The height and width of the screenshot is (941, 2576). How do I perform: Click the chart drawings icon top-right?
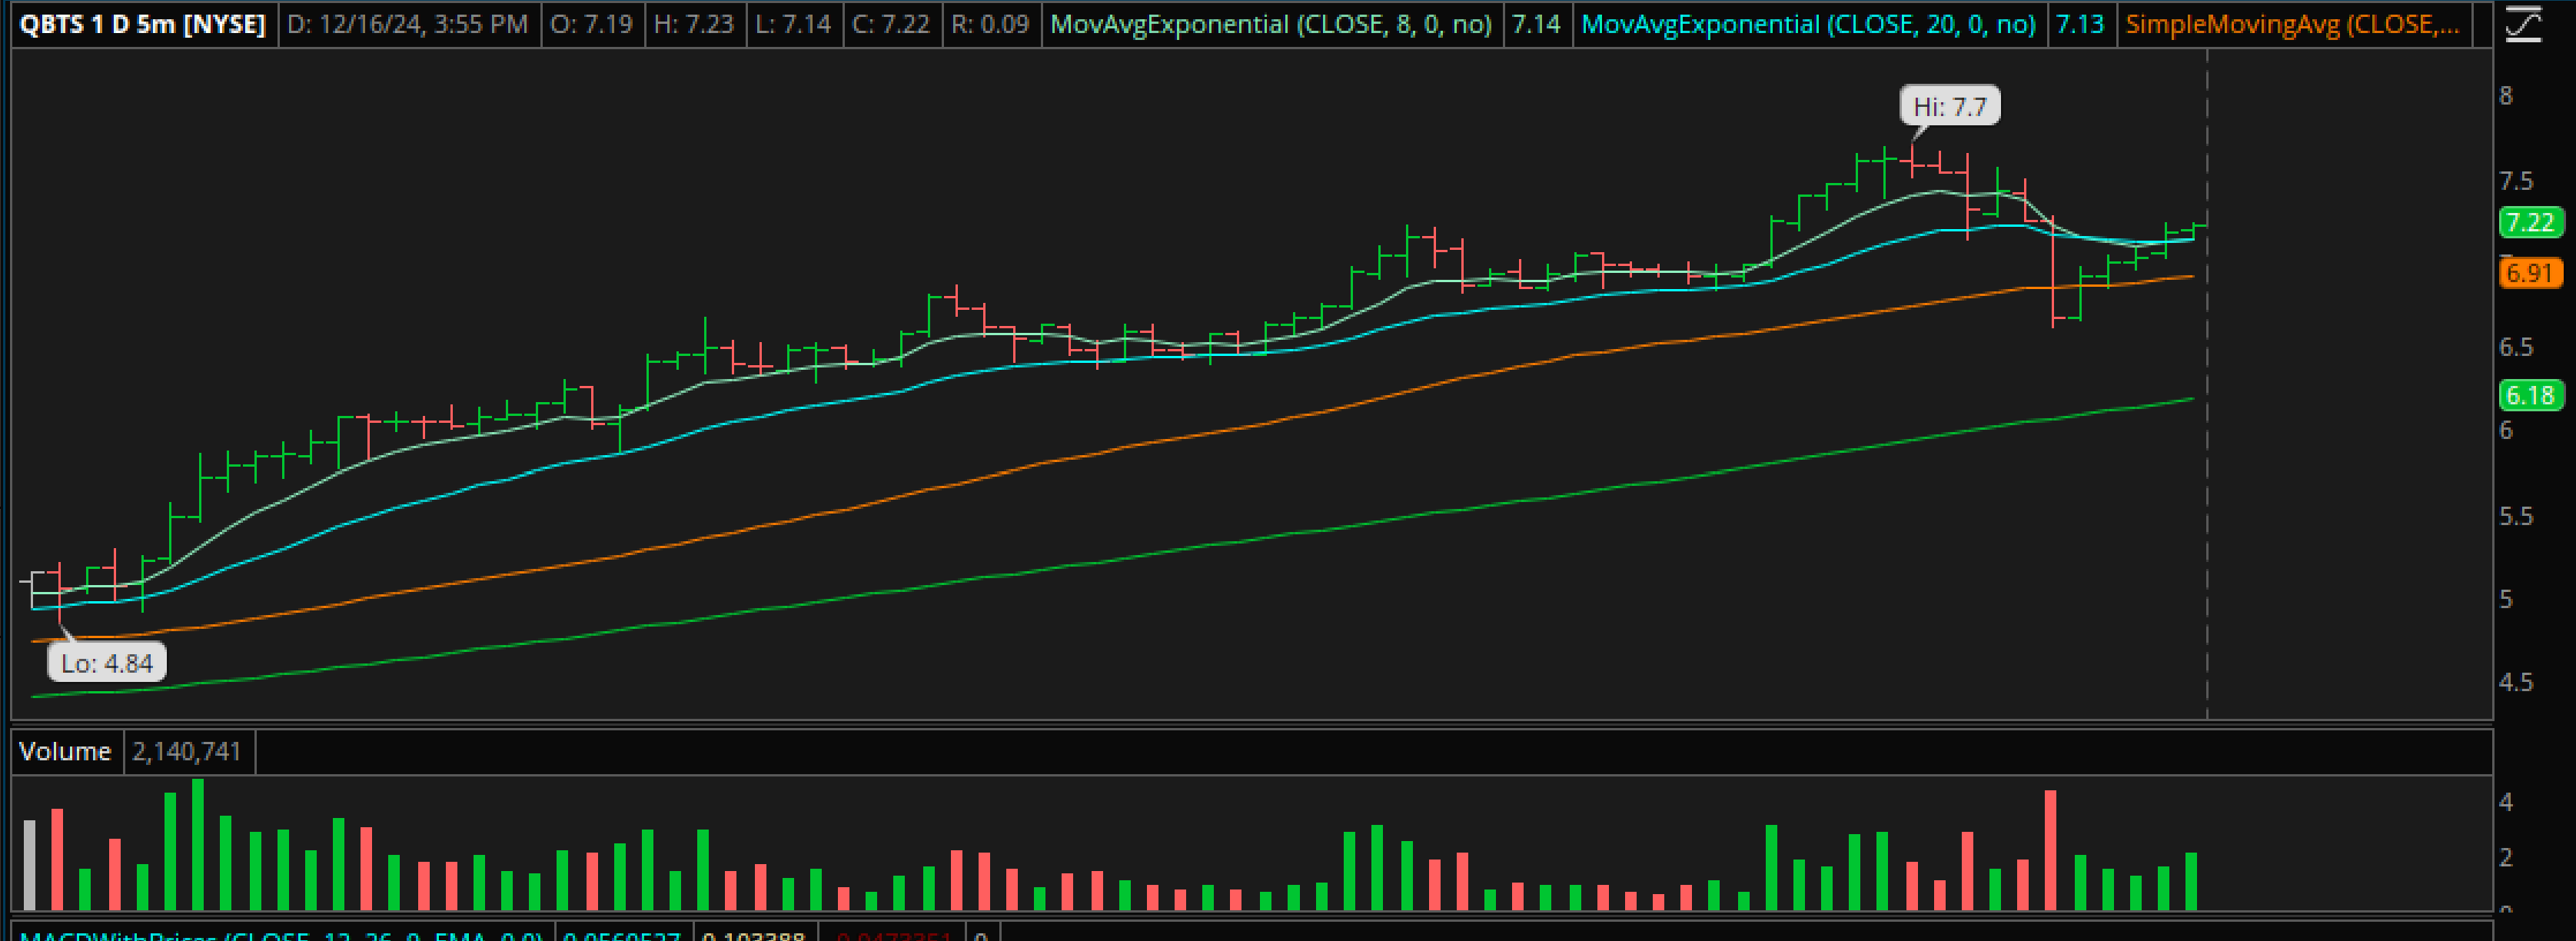pos(2523,24)
